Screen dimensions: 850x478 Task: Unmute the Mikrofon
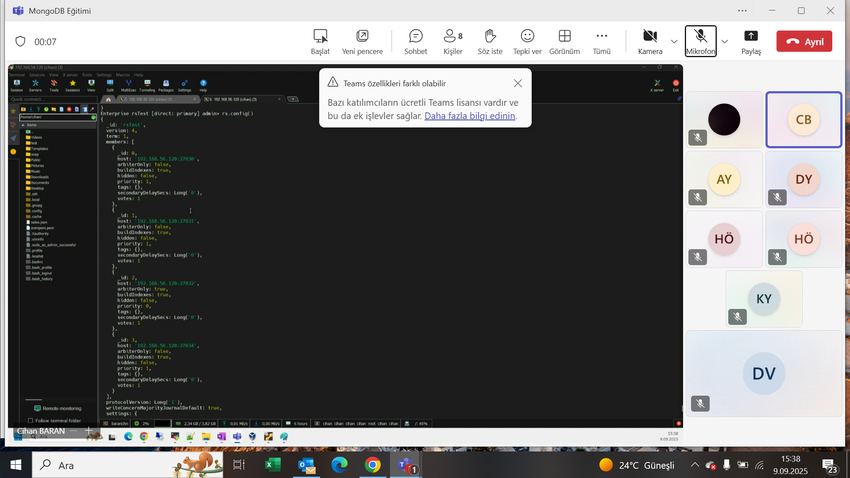(700, 41)
